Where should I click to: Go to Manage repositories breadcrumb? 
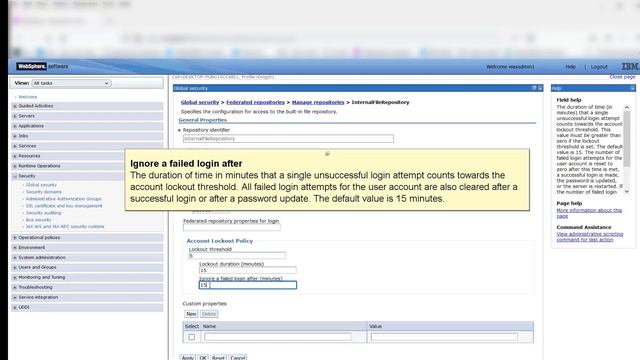point(318,102)
